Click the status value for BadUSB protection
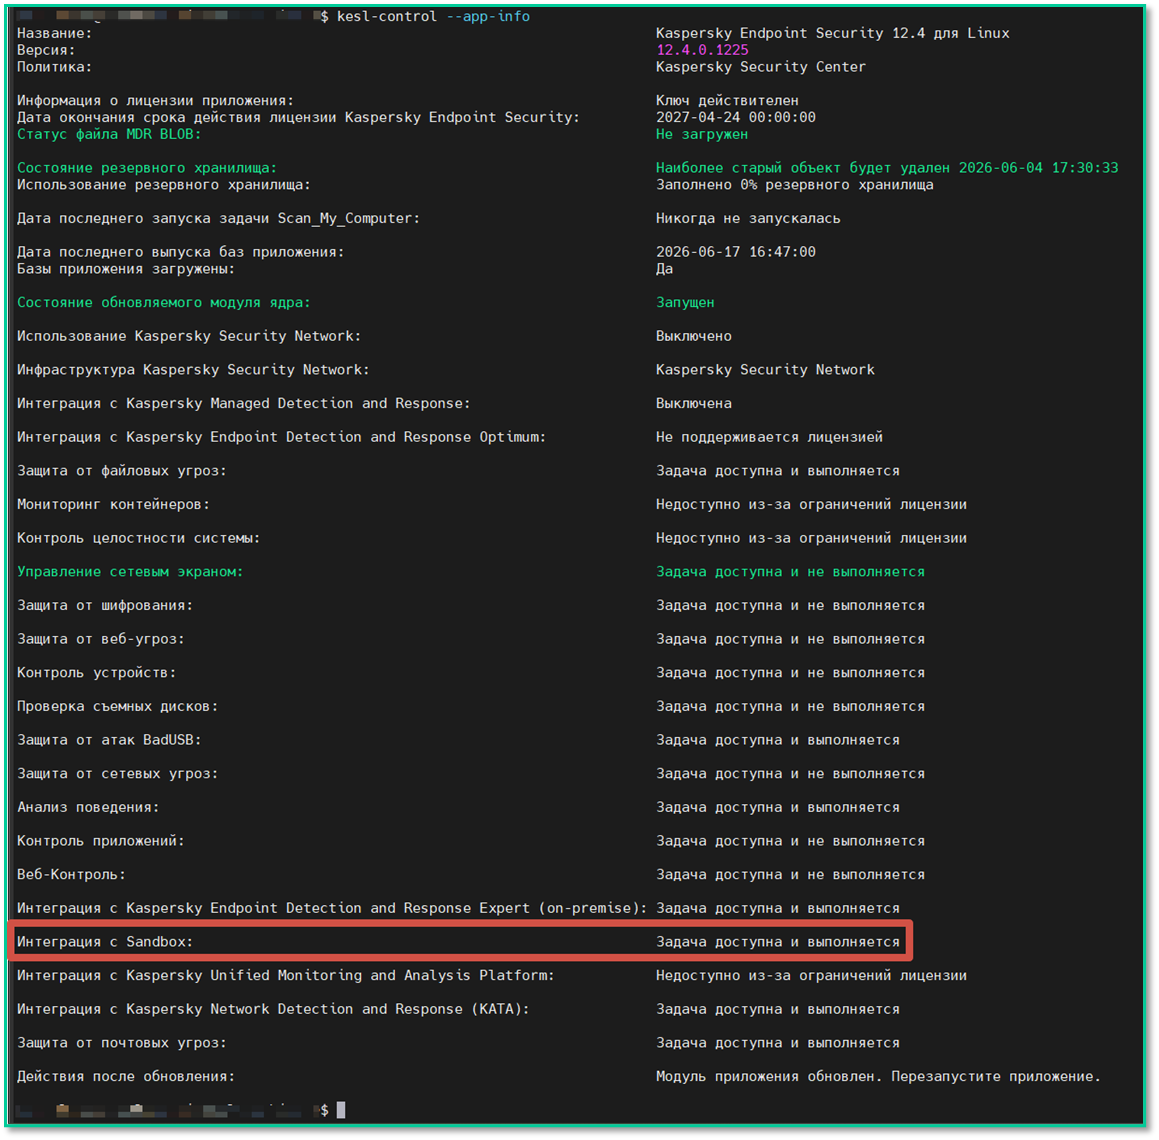Screen dimensions: 1159x1140 pyautogui.click(x=778, y=740)
